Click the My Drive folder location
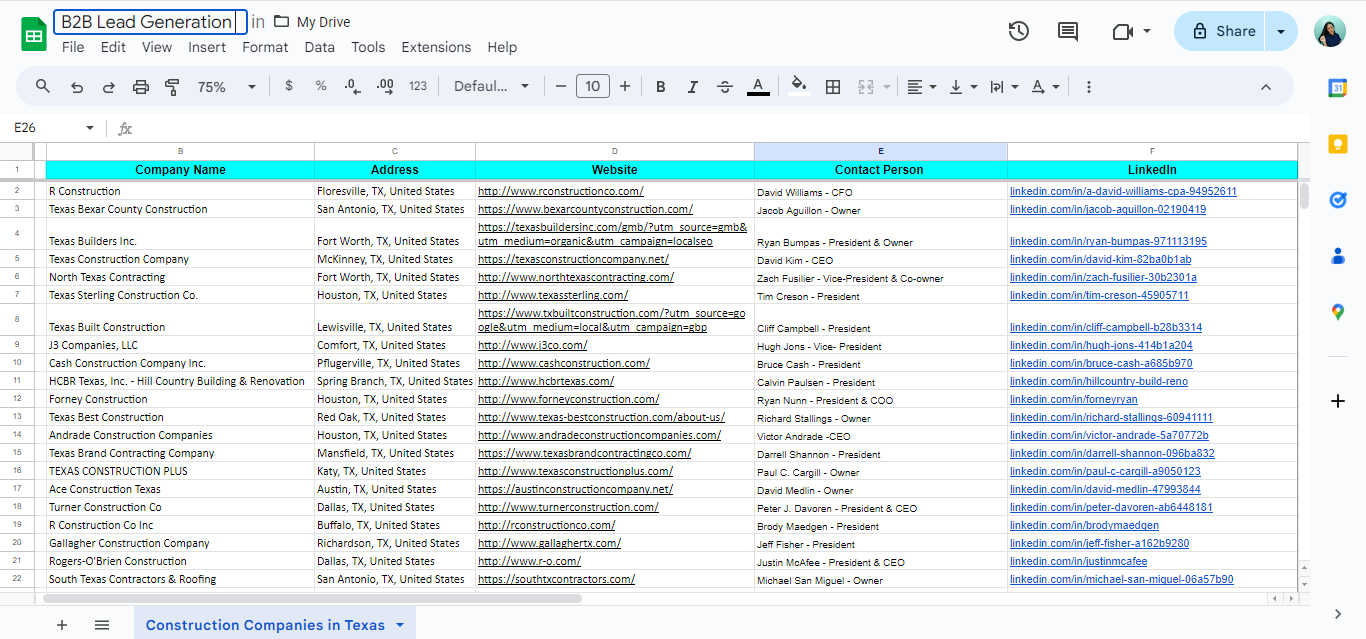This screenshot has height=639, width=1366. pos(312,22)
